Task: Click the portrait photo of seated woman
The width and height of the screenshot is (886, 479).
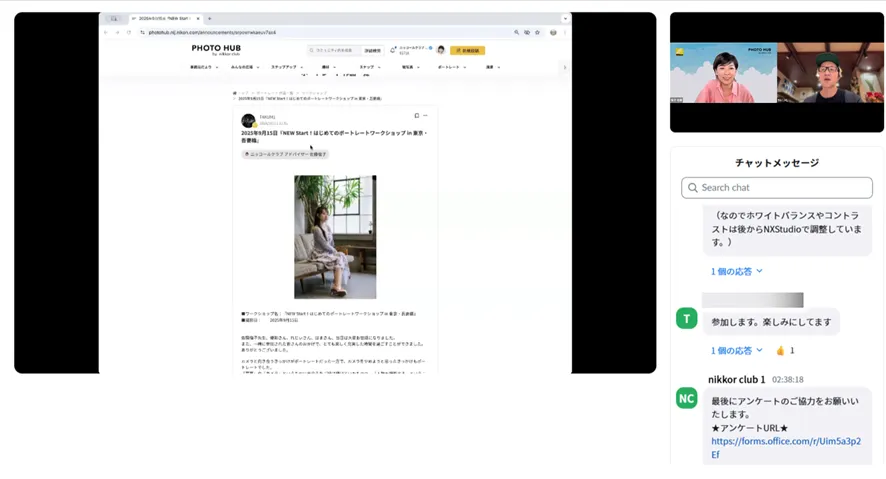Action: pos(335,236)
